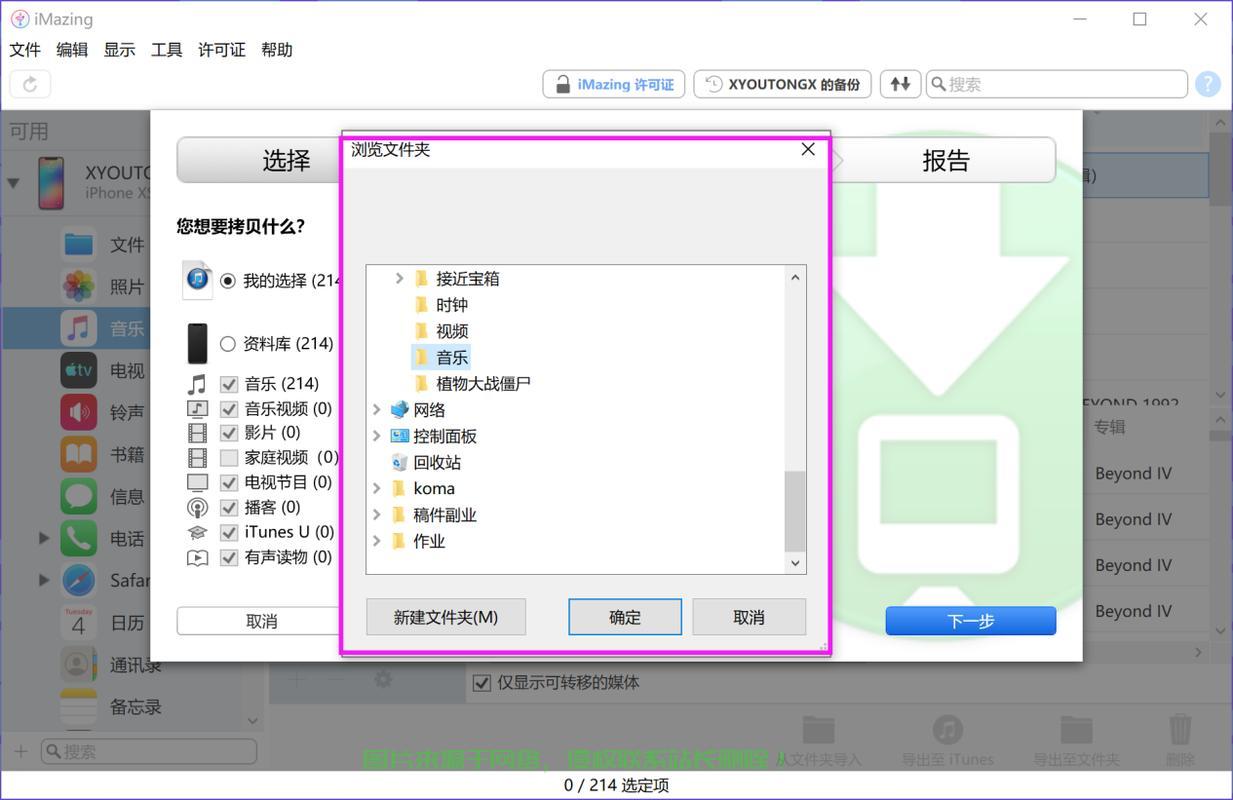
Task: Open the 许可证 menu
Action: point(221,50)
